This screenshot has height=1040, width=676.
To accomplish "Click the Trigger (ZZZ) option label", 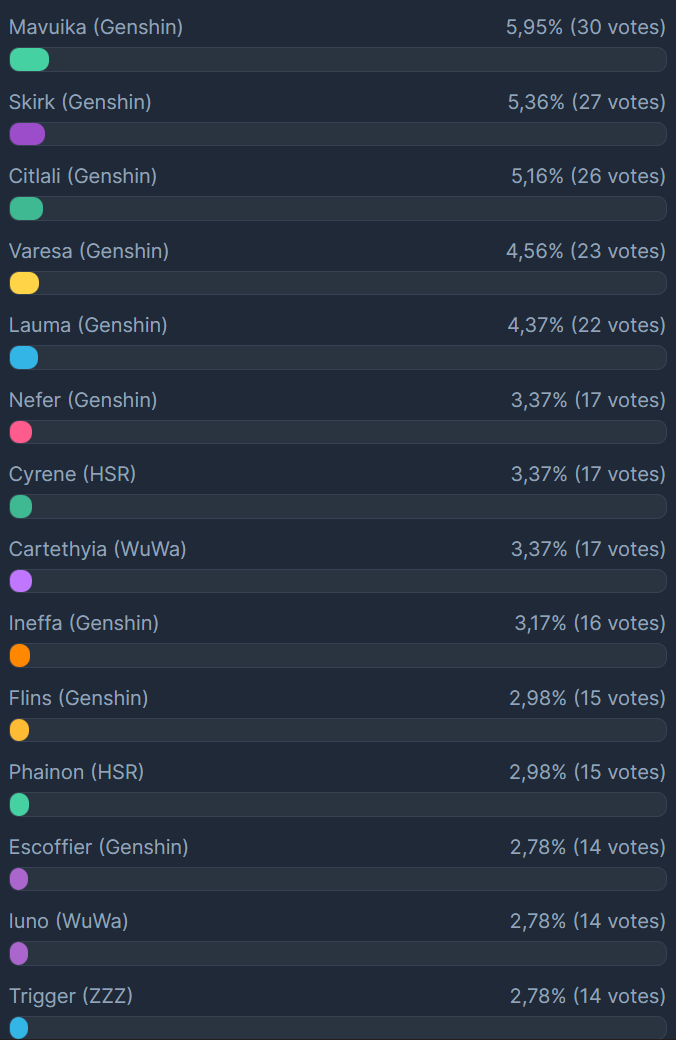I will (71, 996).
